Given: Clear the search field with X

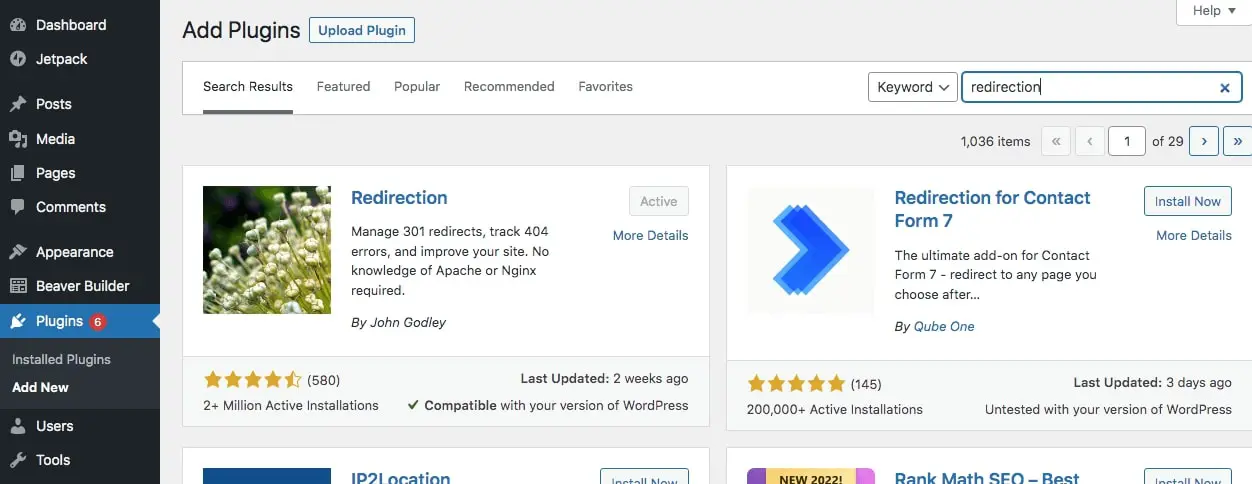Looking at the screenshot, I should tap(1224, 88).
